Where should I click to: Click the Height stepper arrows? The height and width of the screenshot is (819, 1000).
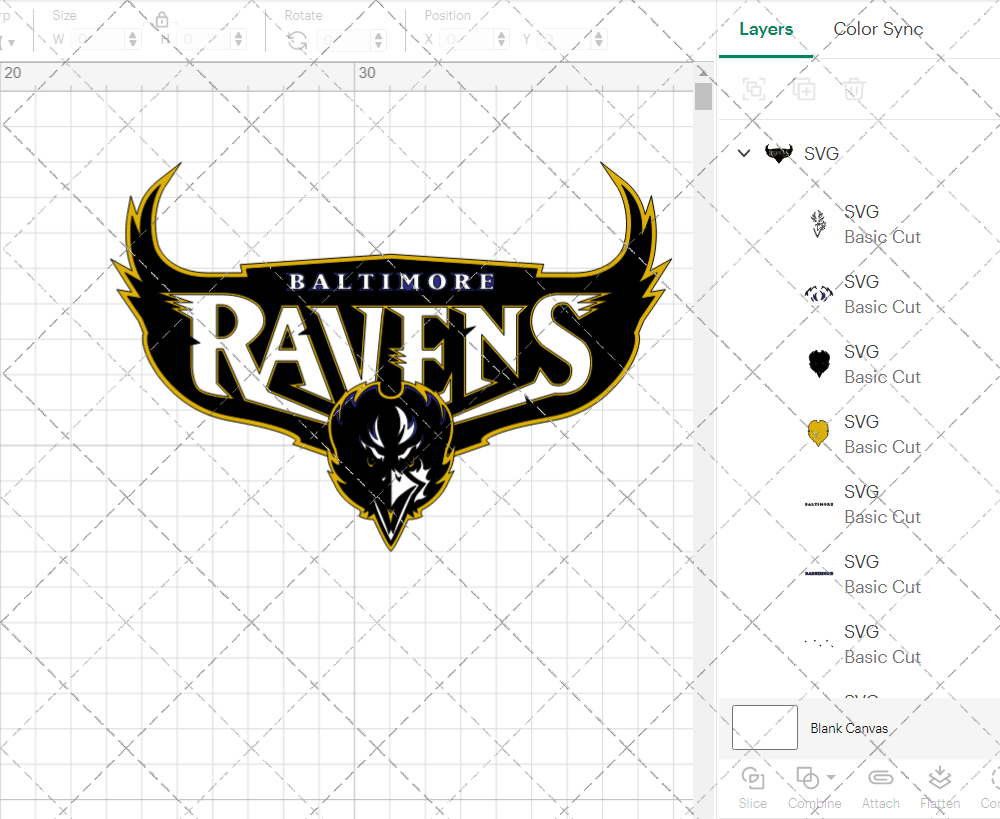coord(239,40)
